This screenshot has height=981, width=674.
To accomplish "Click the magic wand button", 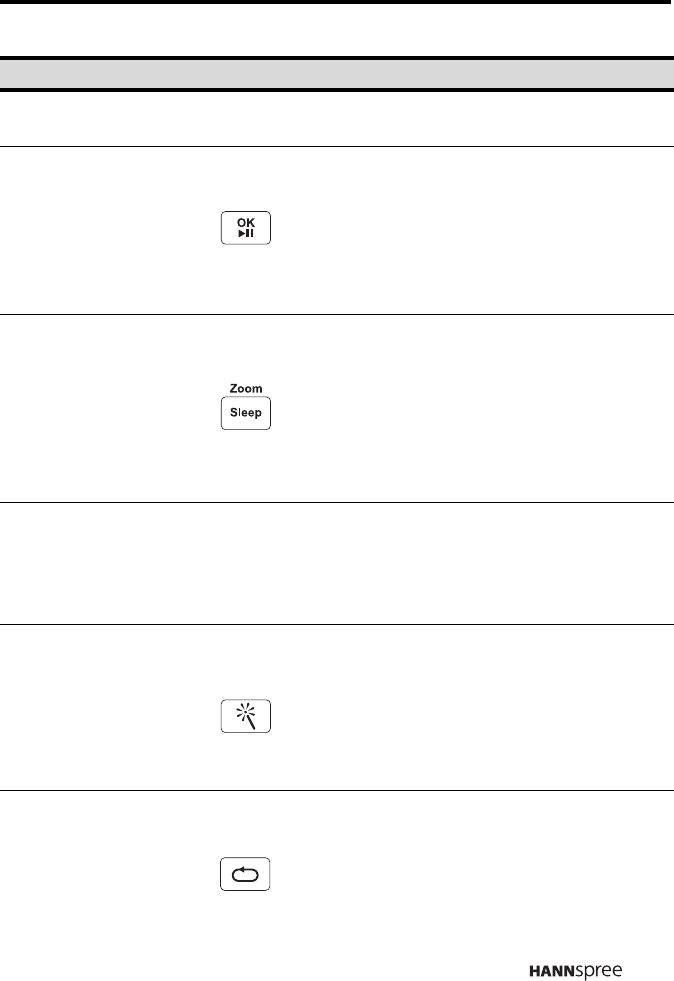I will (x=245, y=717).
